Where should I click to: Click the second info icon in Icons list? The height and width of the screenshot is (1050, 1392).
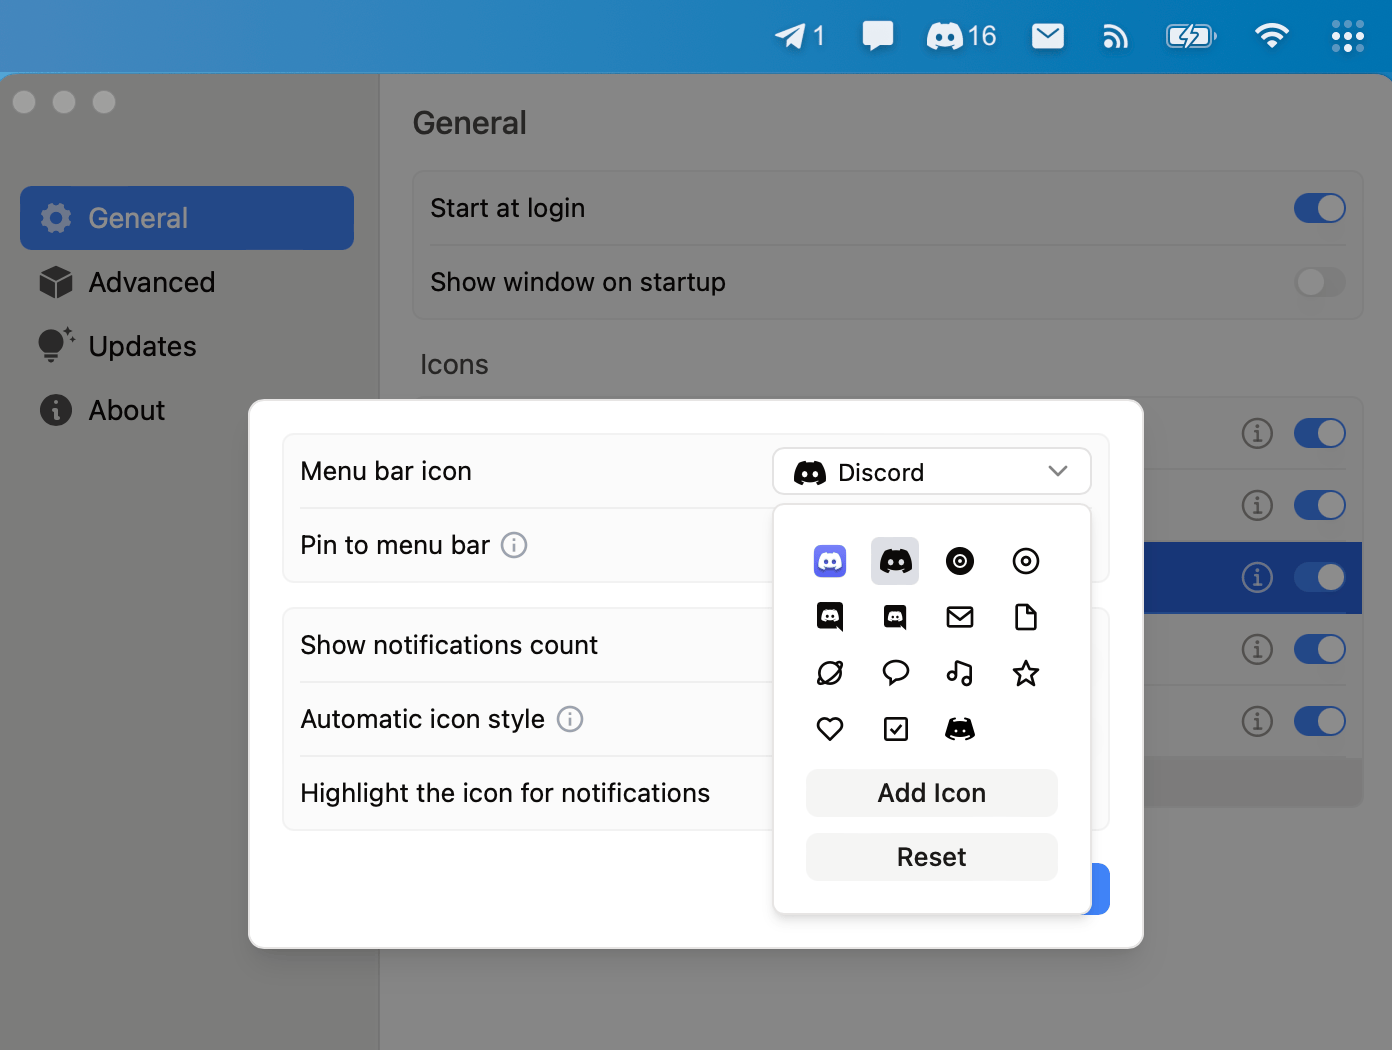tap(1257, 505)
